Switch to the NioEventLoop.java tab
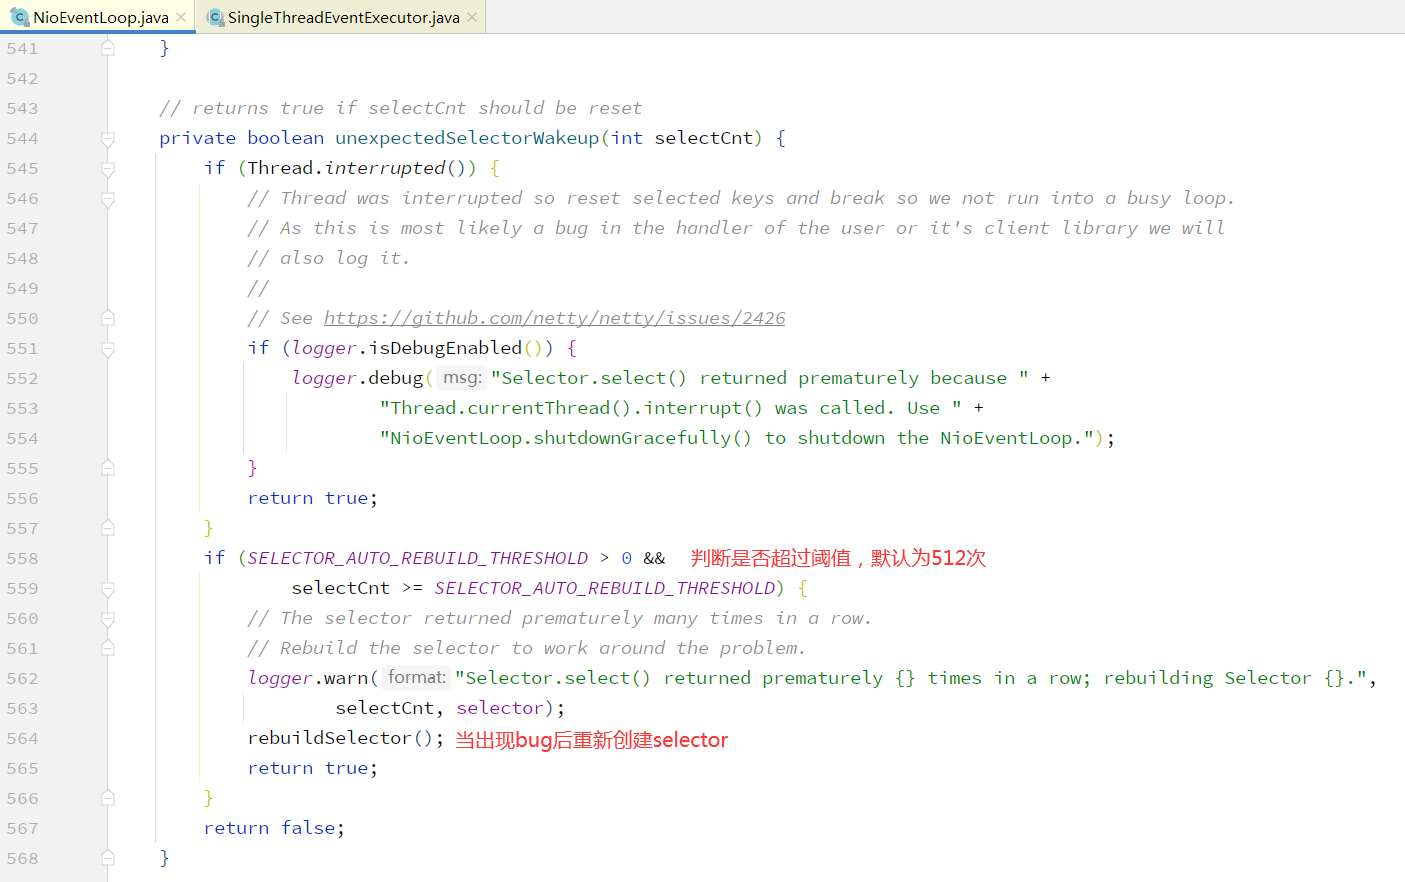The height and width of the screenshot is (882, 1405). (99, 17)
